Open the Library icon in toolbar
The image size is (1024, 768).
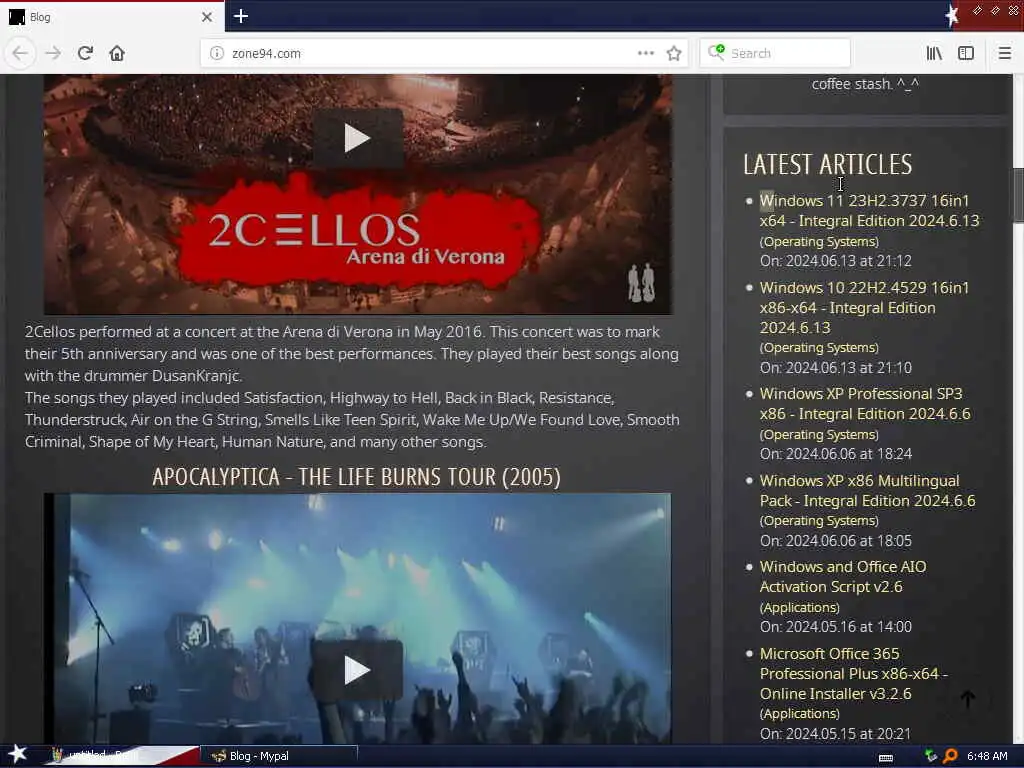(x=934, y=53)
